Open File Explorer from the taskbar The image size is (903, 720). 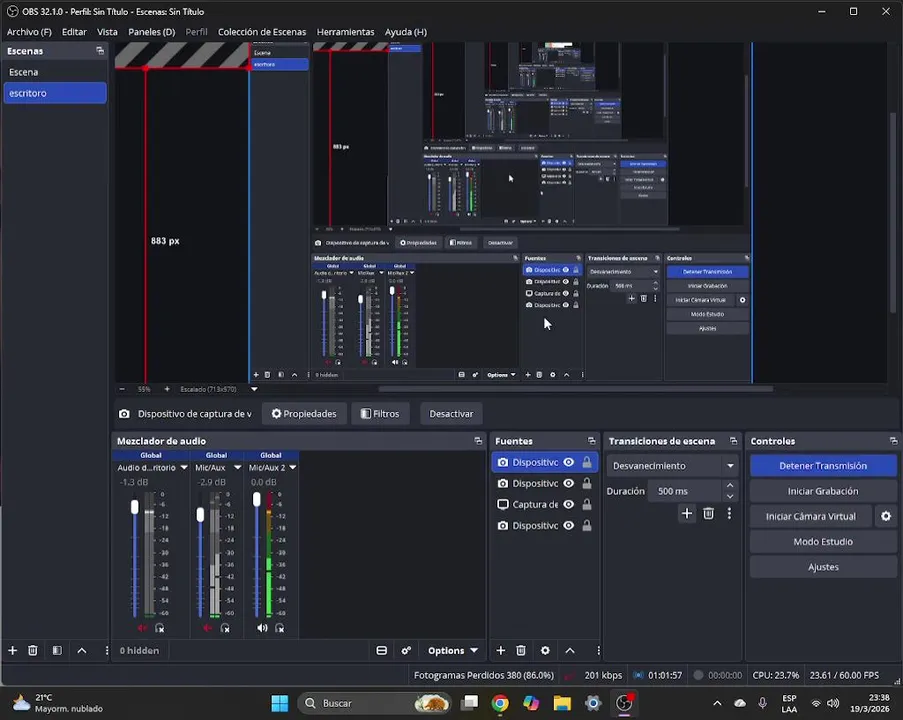pos(562,703)
